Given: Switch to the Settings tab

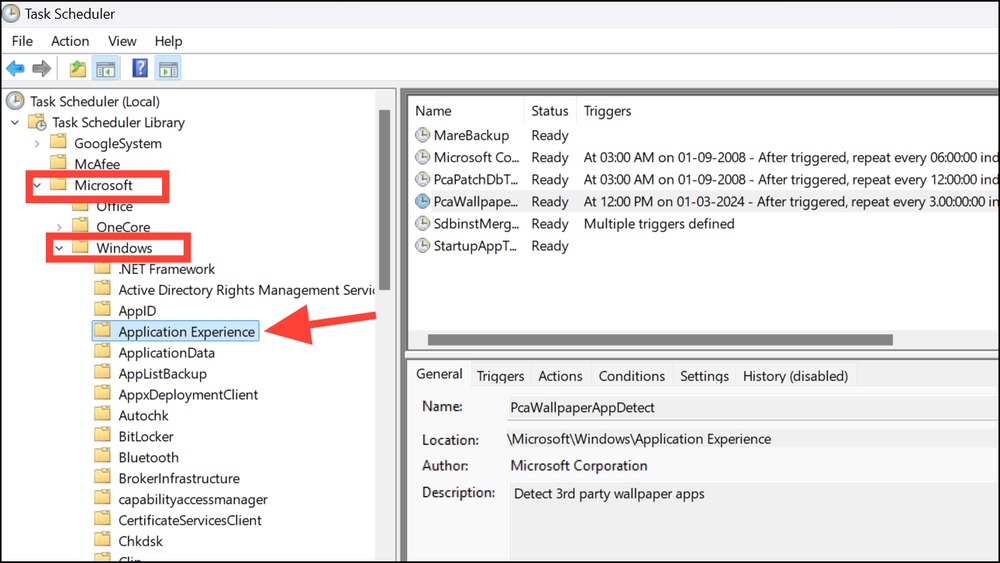Looking at the screenshot, I should click(704, 376).
